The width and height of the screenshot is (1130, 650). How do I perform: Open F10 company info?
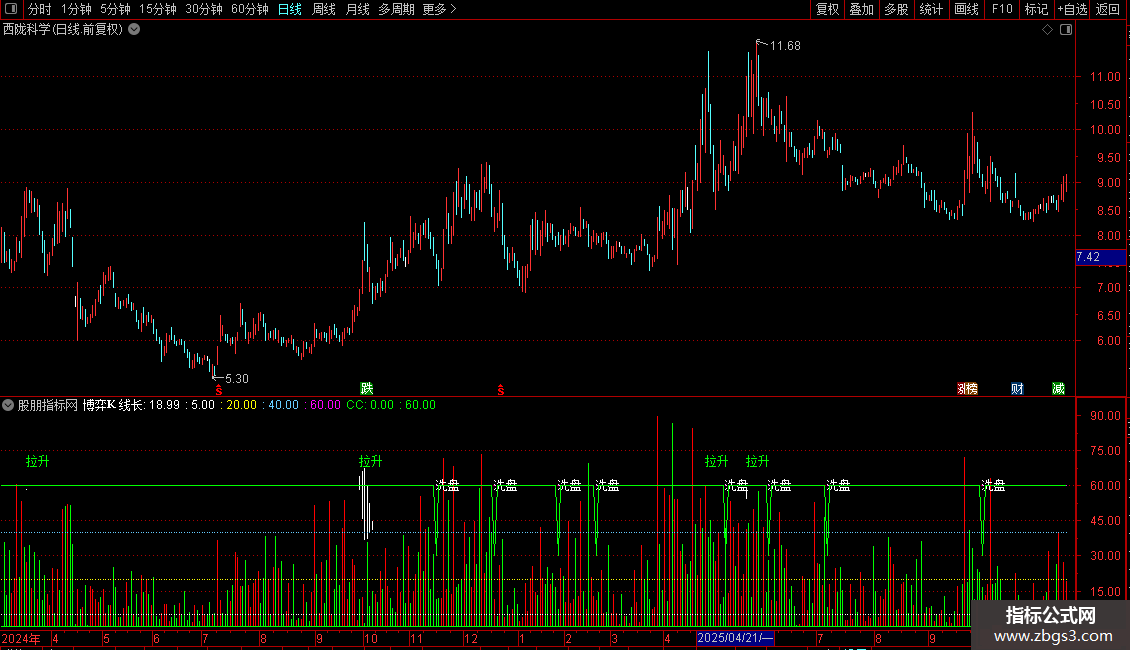1002,9
